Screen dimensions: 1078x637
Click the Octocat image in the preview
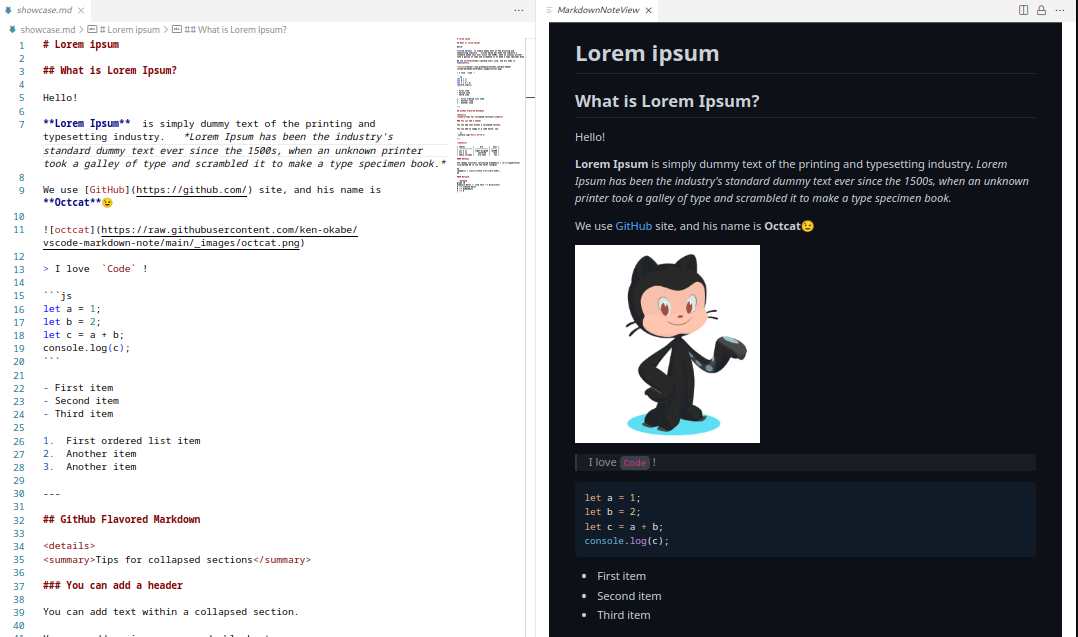667,344
